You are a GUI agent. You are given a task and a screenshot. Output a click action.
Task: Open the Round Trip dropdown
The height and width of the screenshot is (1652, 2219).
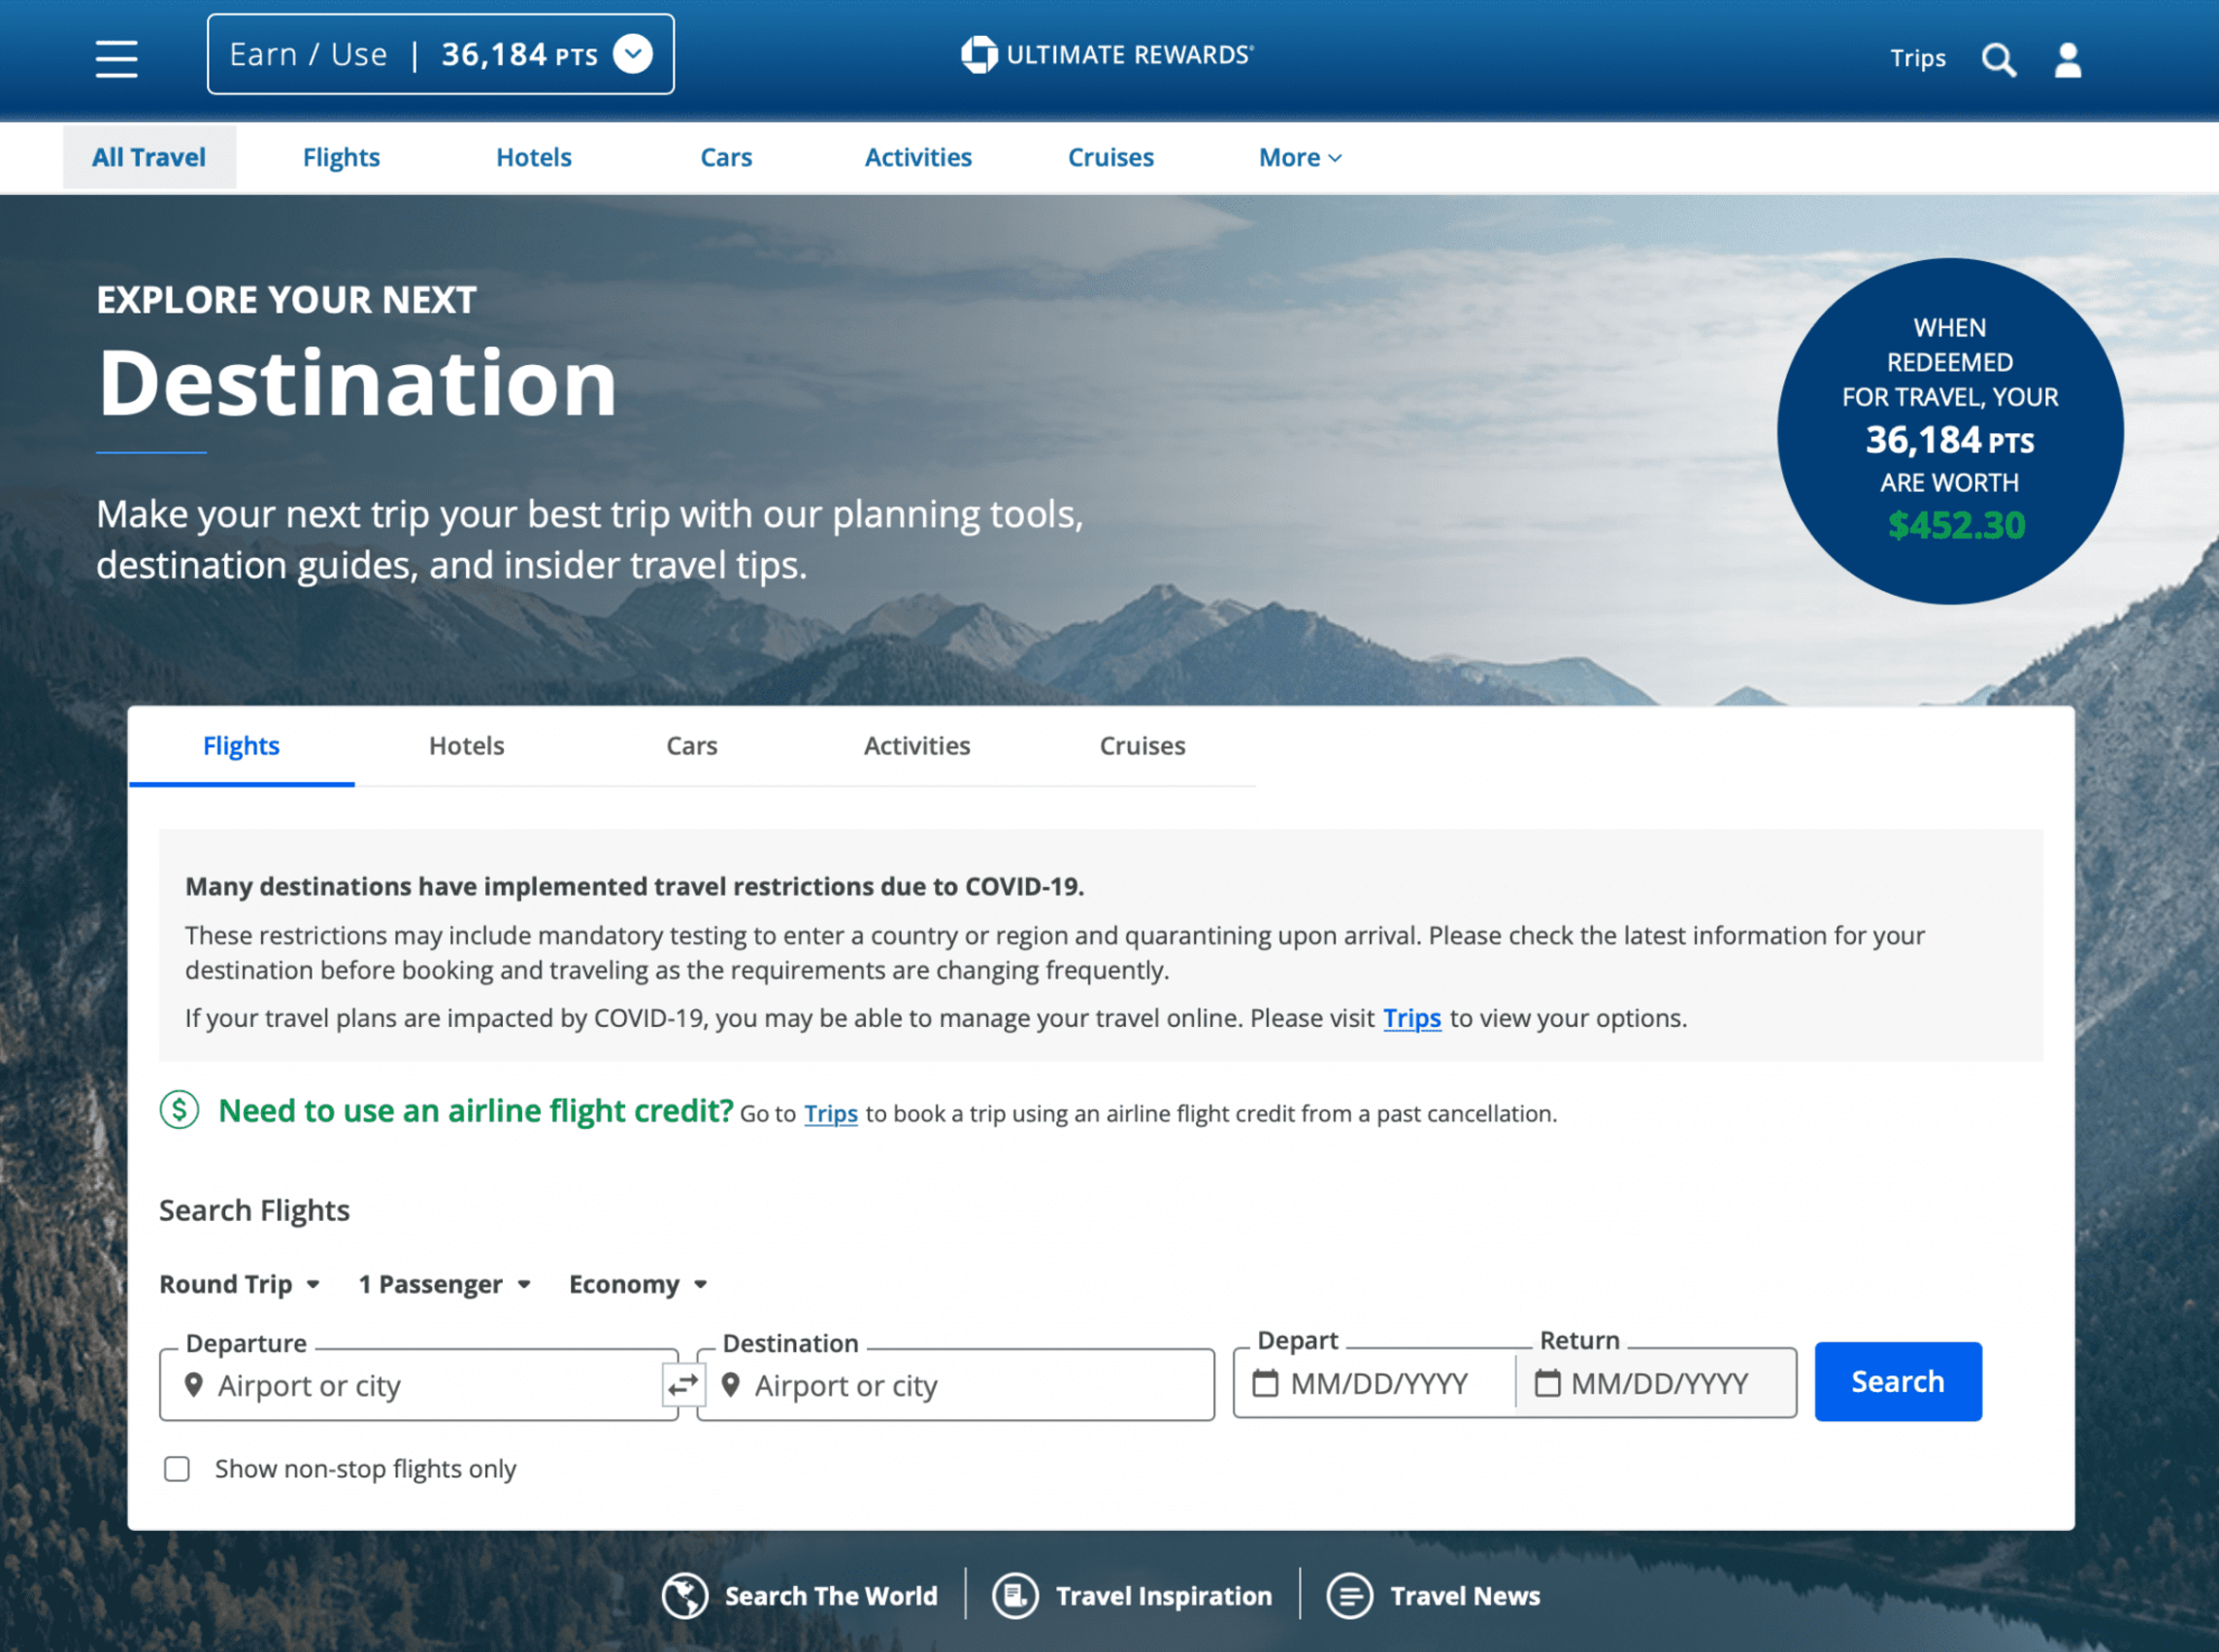pyautogui.click(x=240, y=1284)
